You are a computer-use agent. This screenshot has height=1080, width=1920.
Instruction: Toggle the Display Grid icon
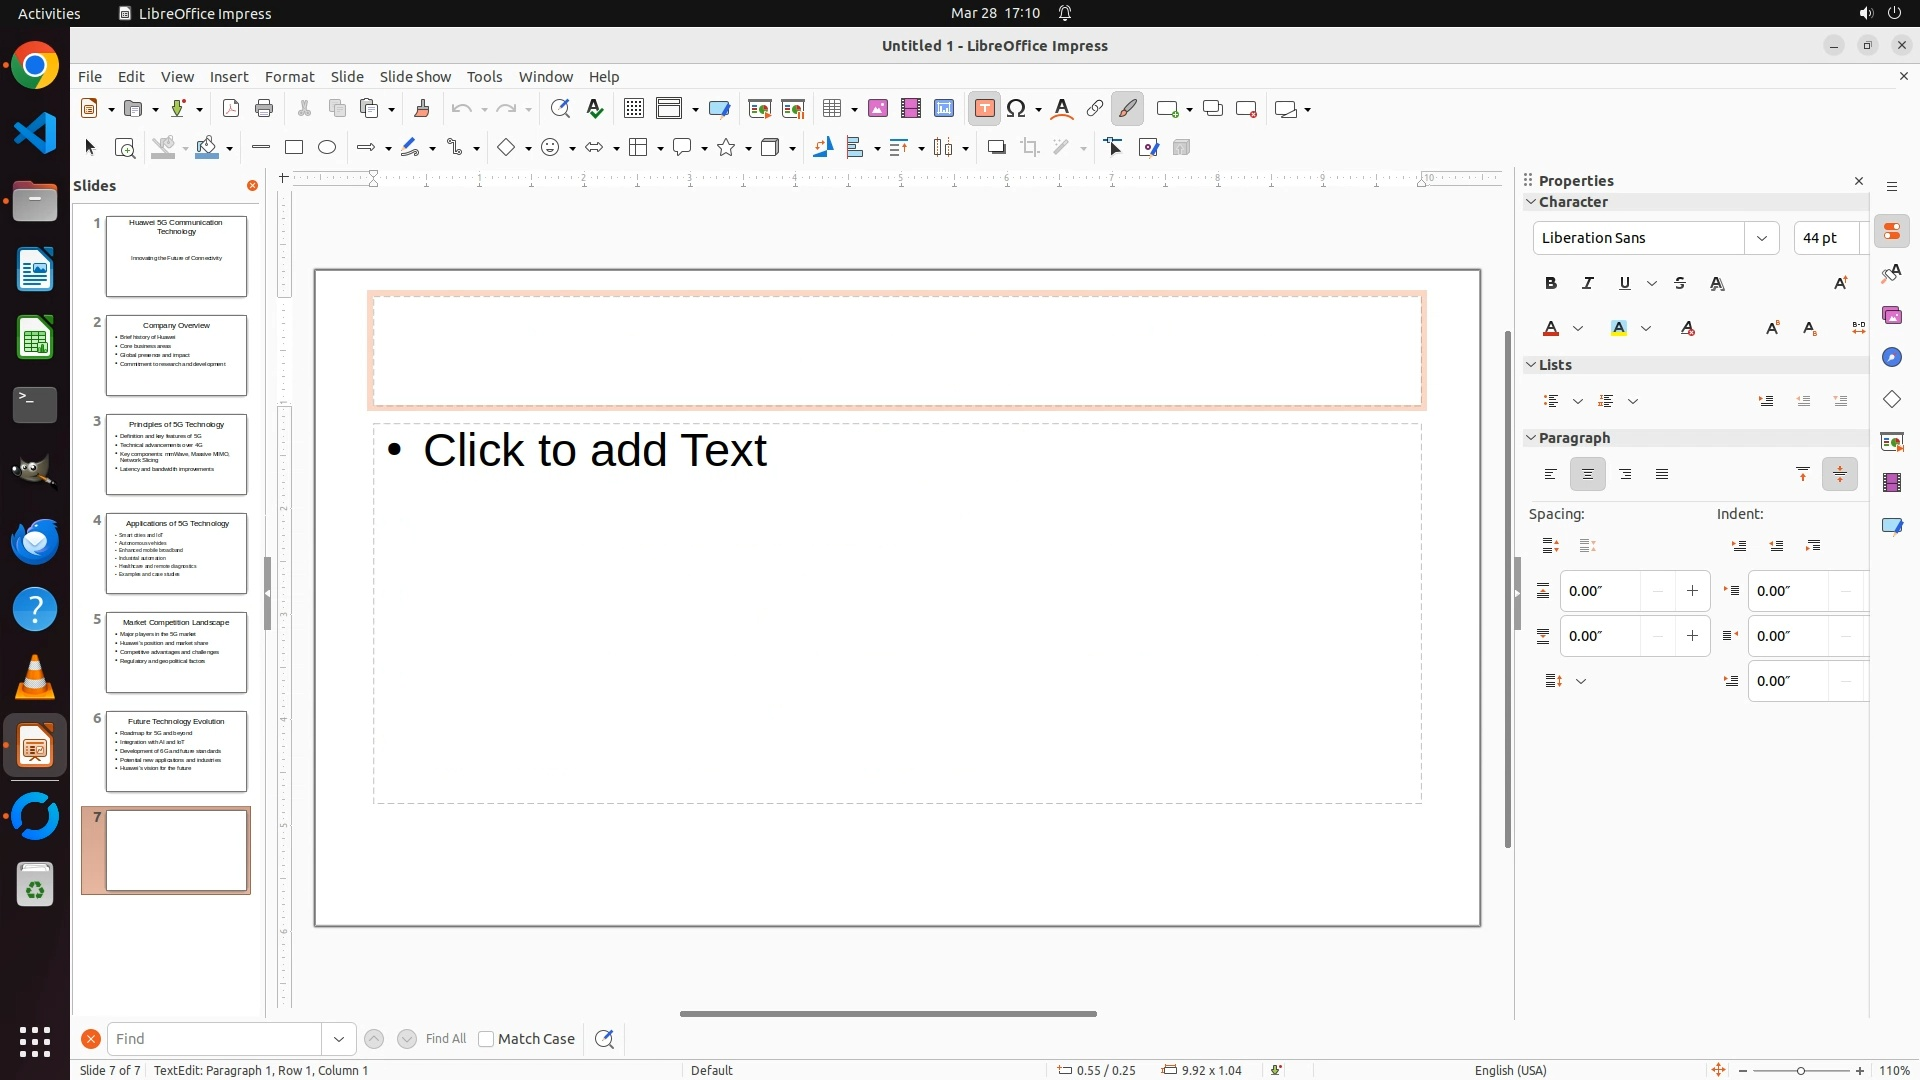click(x=633, y=109)
